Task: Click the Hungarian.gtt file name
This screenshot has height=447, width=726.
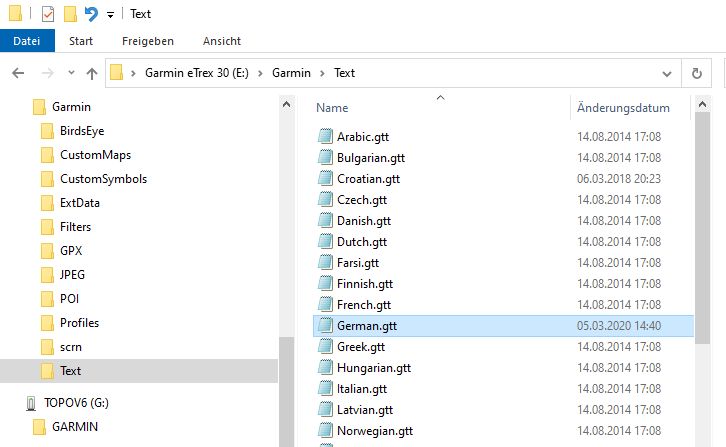Action: coord(374,368)
